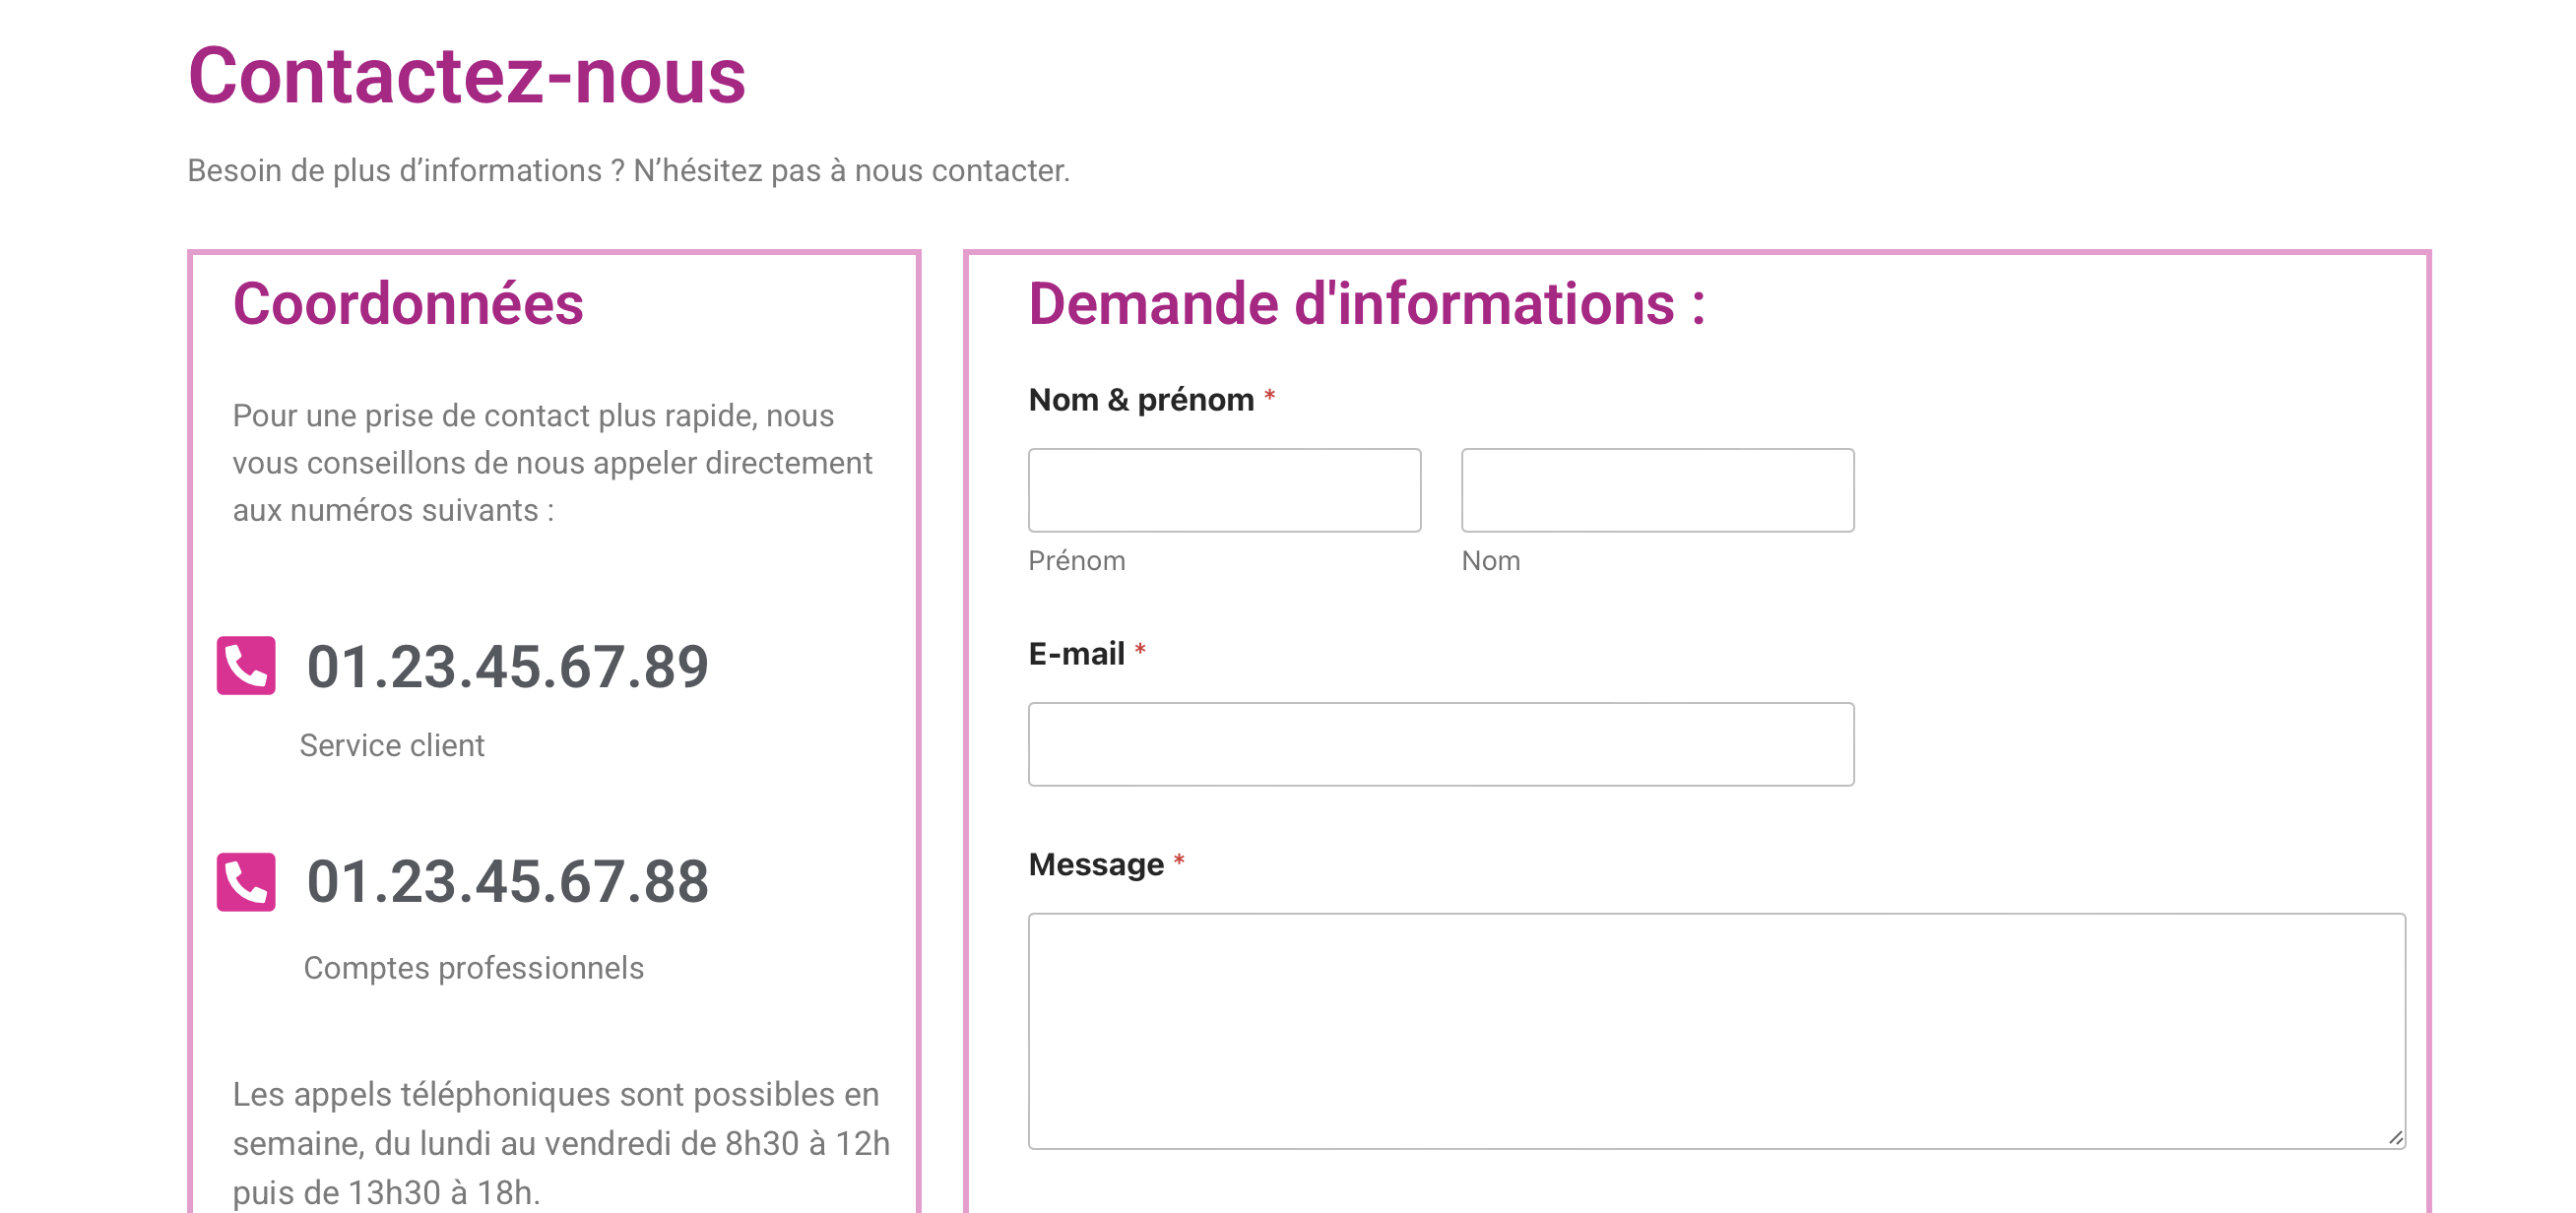Click the Comptes professionnels phone icon
This screenshot has height=1213, width=2576.
pyautogui.click(x=246, y=881)
